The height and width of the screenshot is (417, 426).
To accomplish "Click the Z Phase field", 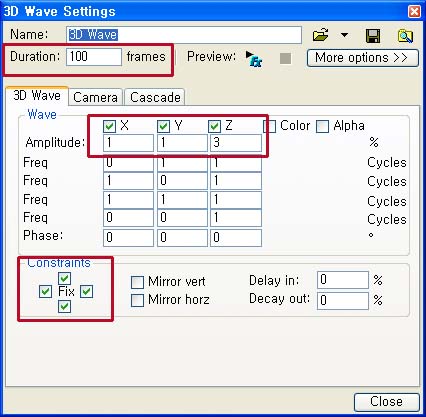I will coord(236,237).
